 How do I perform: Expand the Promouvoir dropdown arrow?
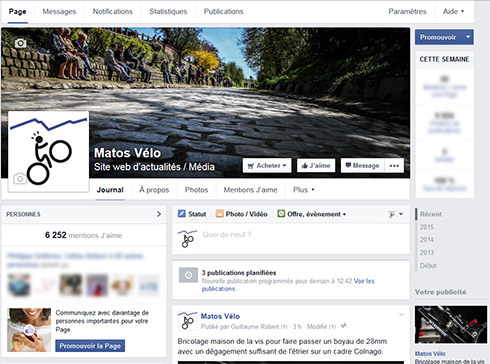468,37
